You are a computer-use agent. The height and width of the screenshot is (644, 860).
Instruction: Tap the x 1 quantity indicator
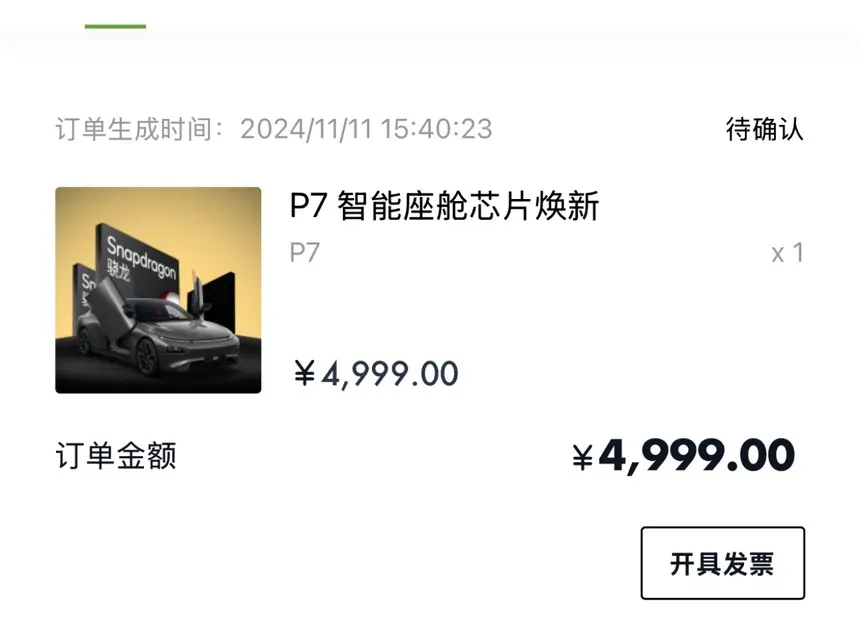point(787,253)
